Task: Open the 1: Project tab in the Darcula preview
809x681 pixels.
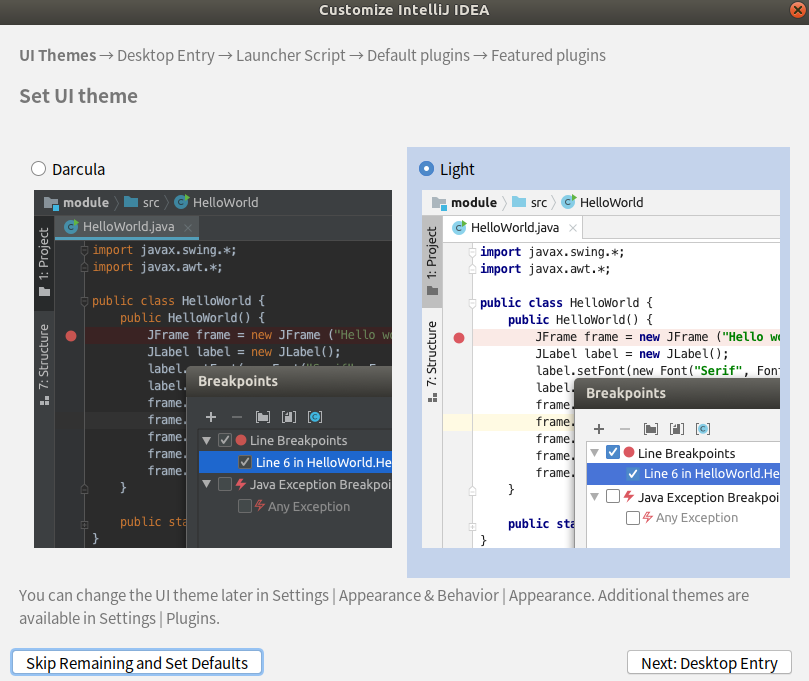Action: tap(44, 262)
